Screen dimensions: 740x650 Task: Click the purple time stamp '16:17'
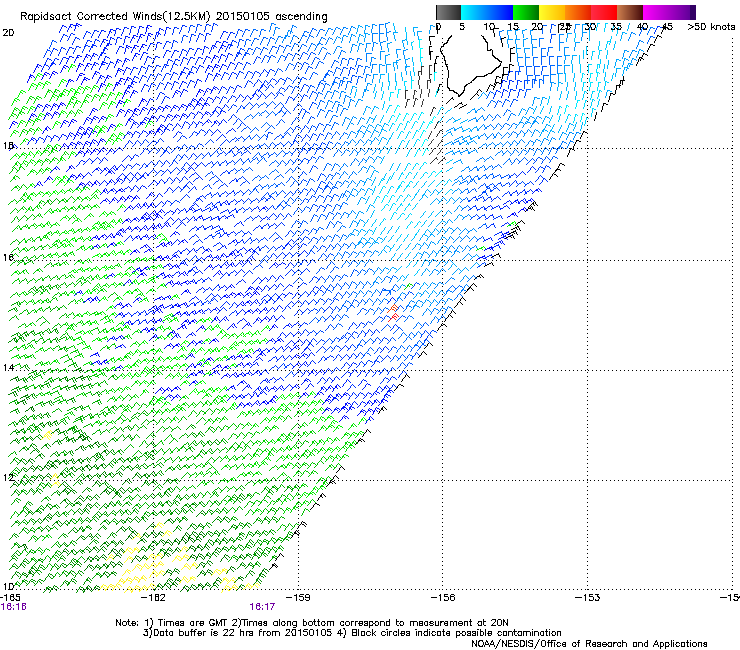[x=262, y=607]
